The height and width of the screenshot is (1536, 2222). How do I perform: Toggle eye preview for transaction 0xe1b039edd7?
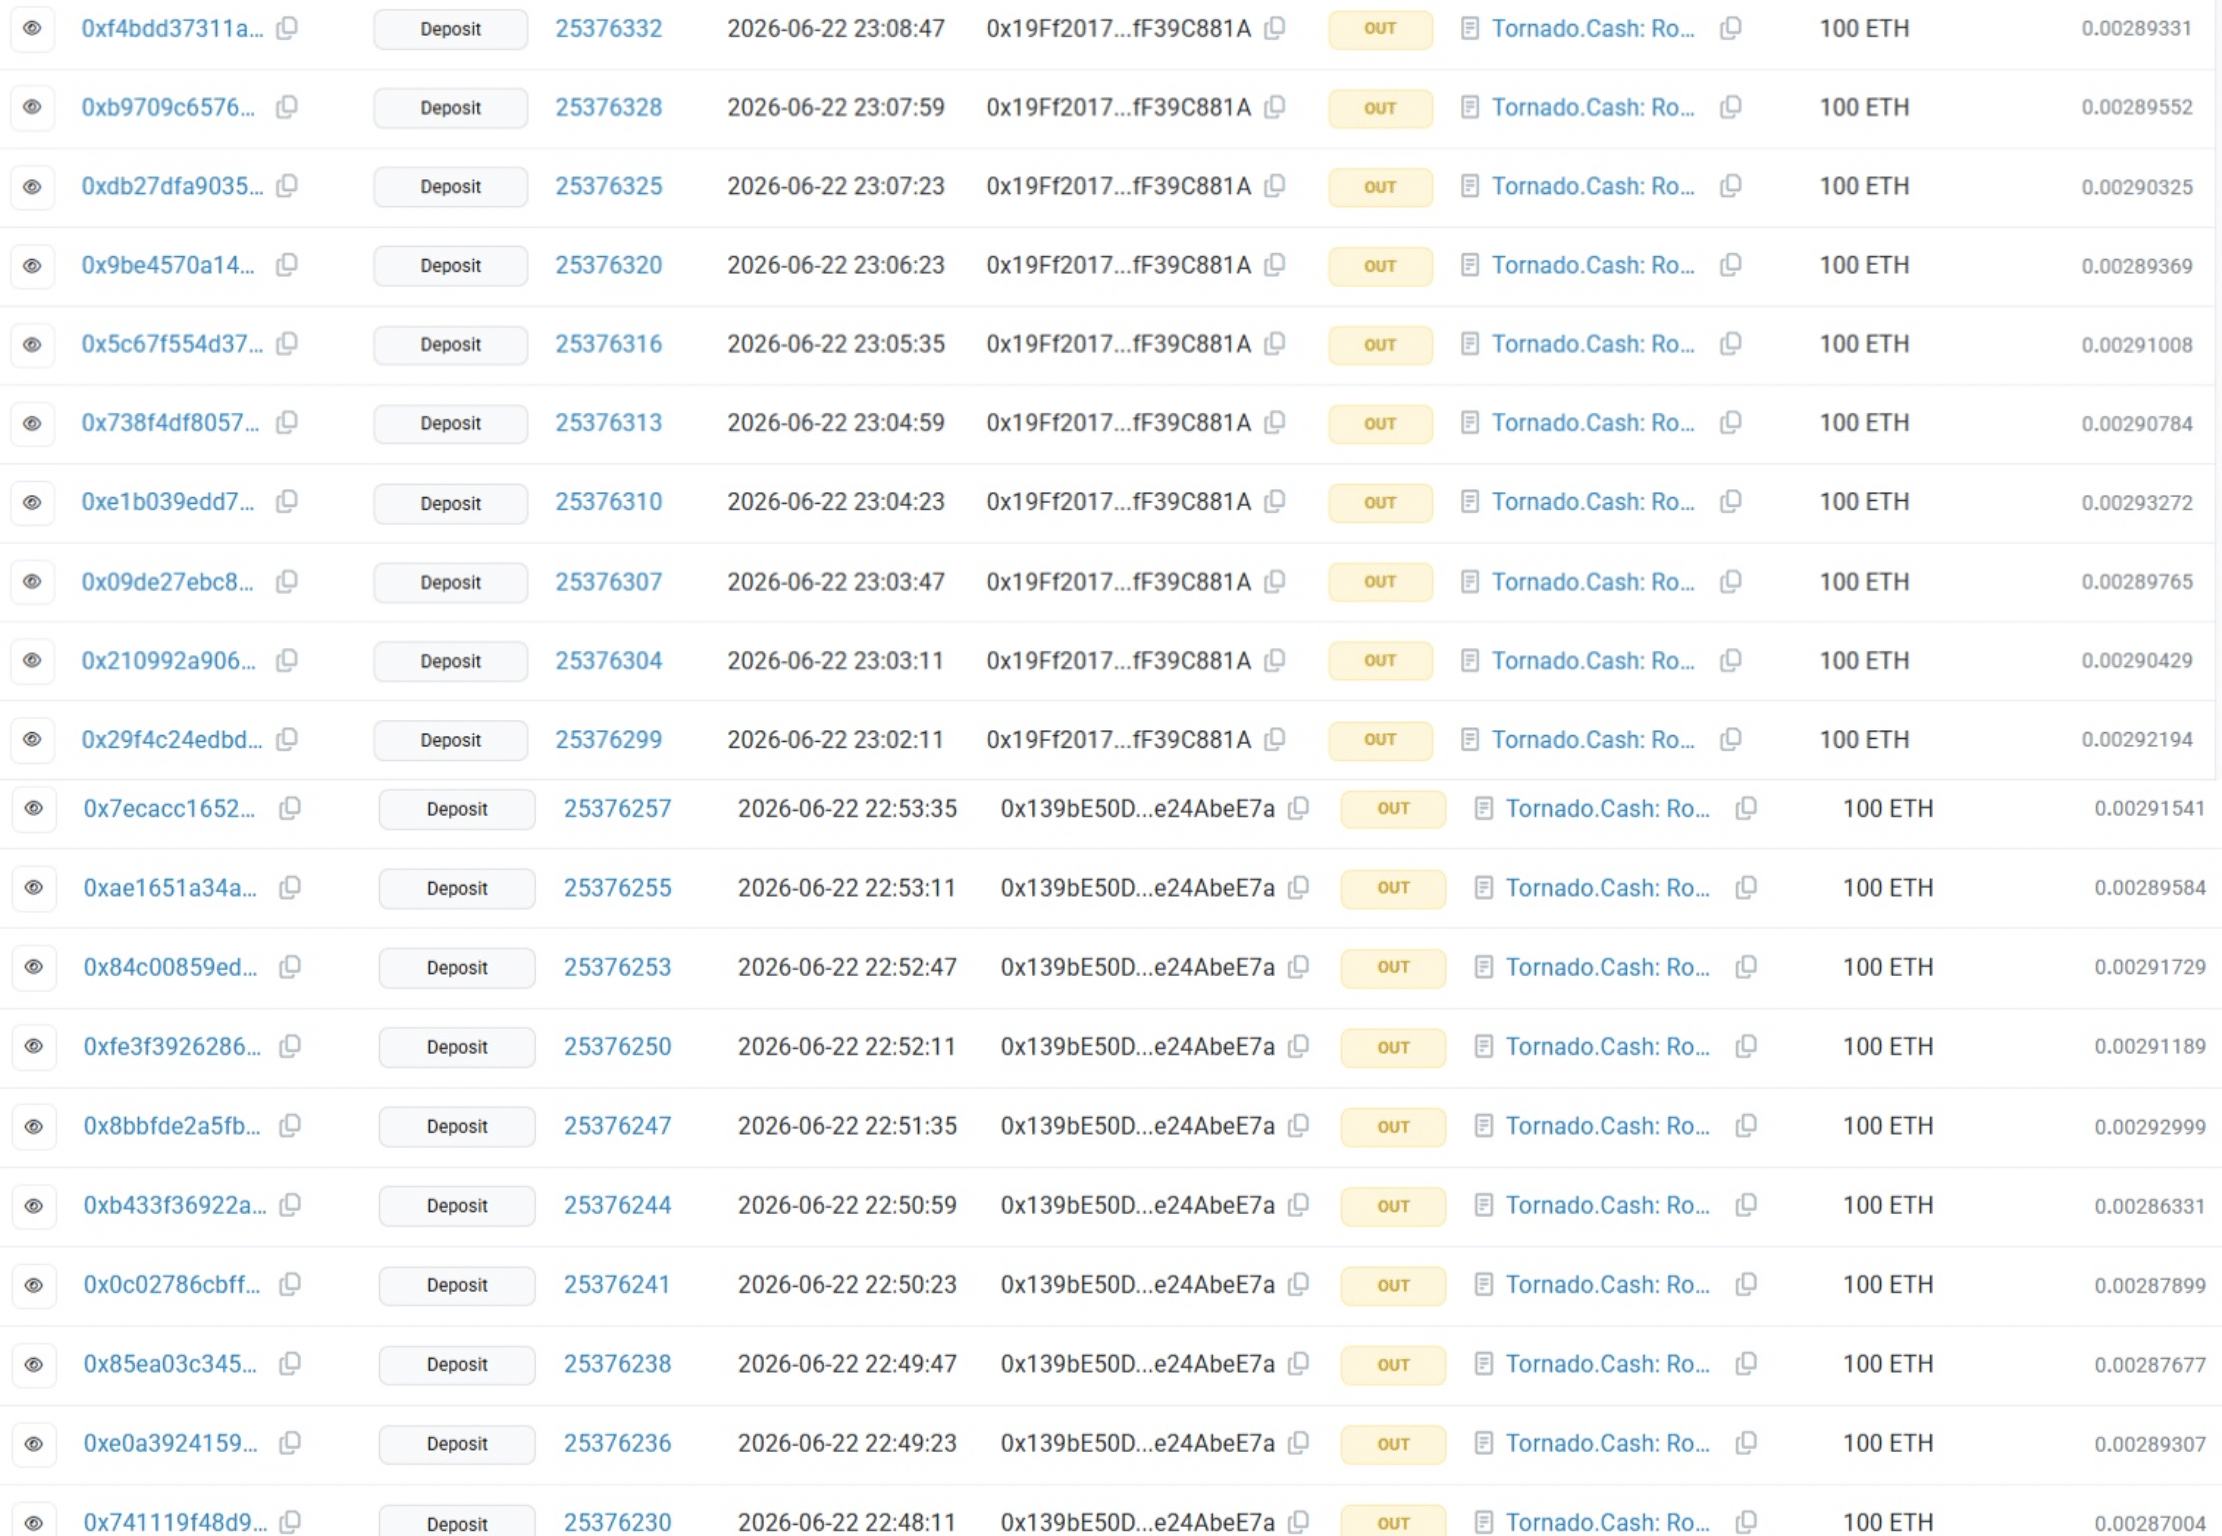coord(32,502)
